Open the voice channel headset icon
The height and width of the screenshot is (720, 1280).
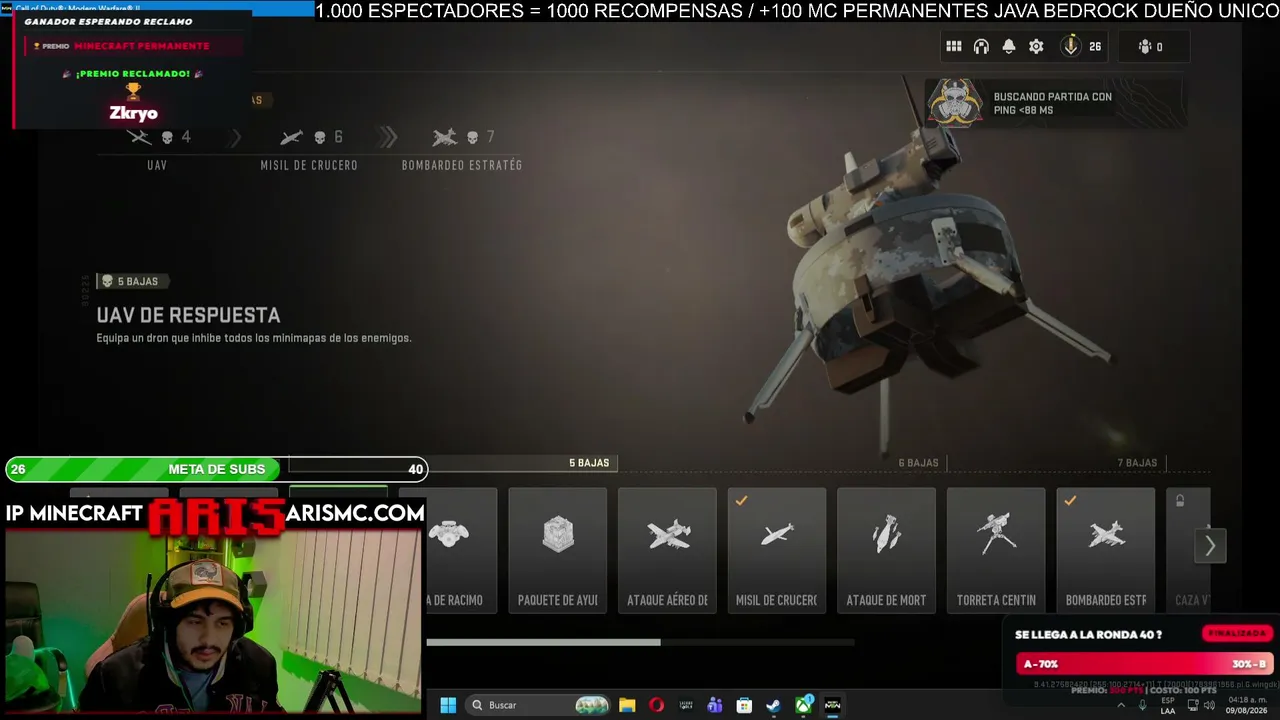point(981,47)
